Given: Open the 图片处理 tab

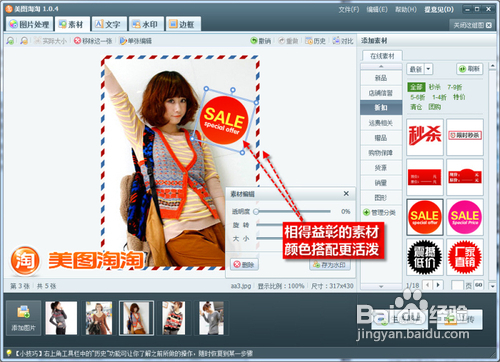Looking at the screenshot, I should (29, 24).
